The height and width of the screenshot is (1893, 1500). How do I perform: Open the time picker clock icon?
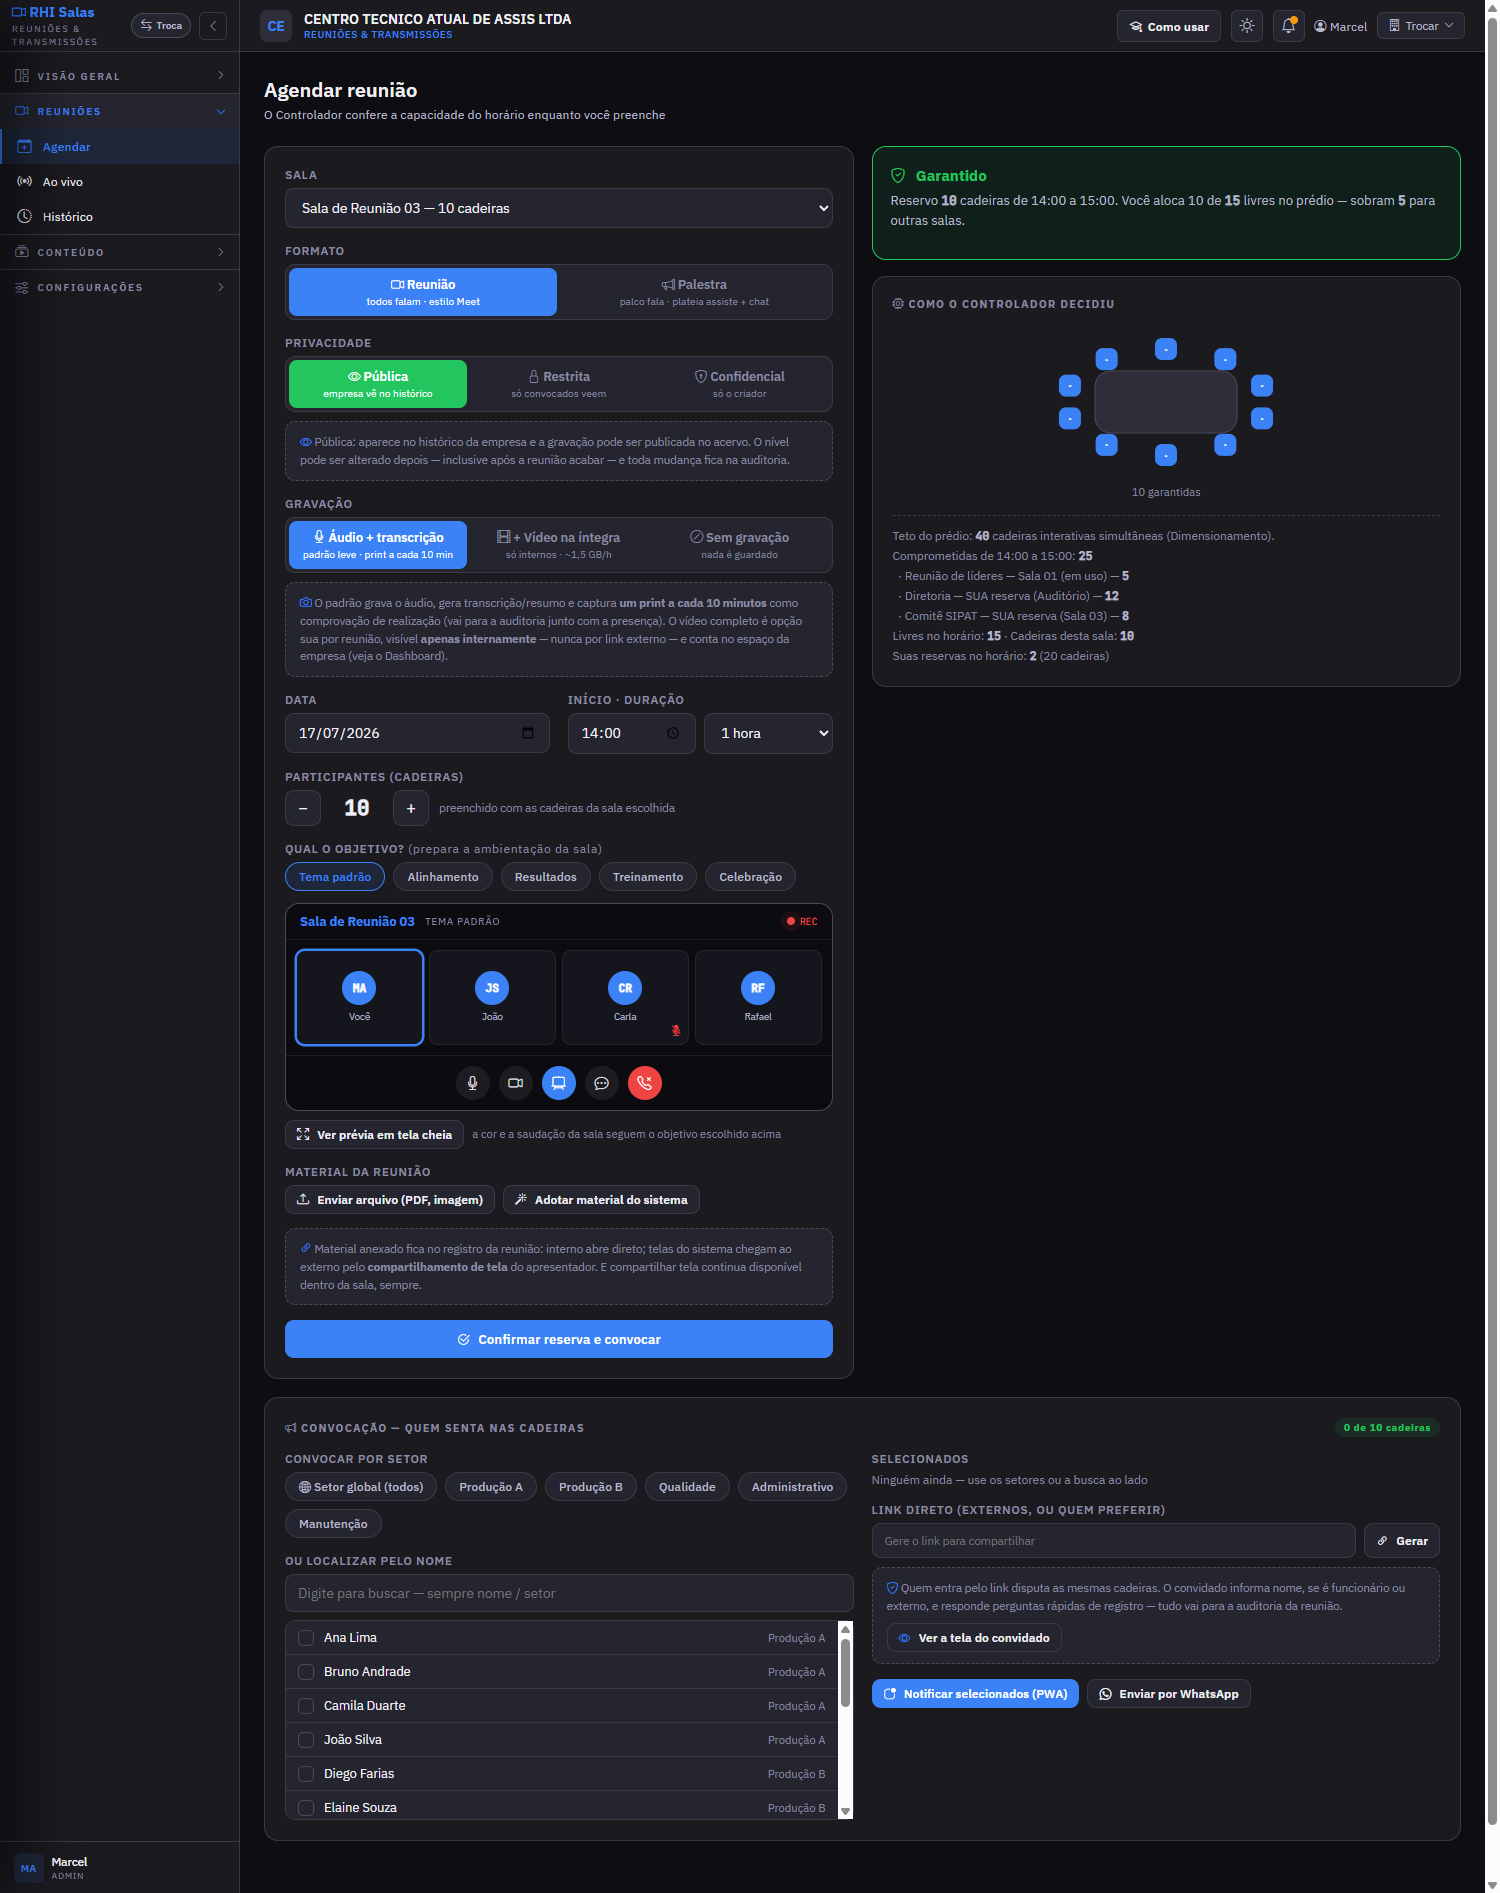pos(673,733)
